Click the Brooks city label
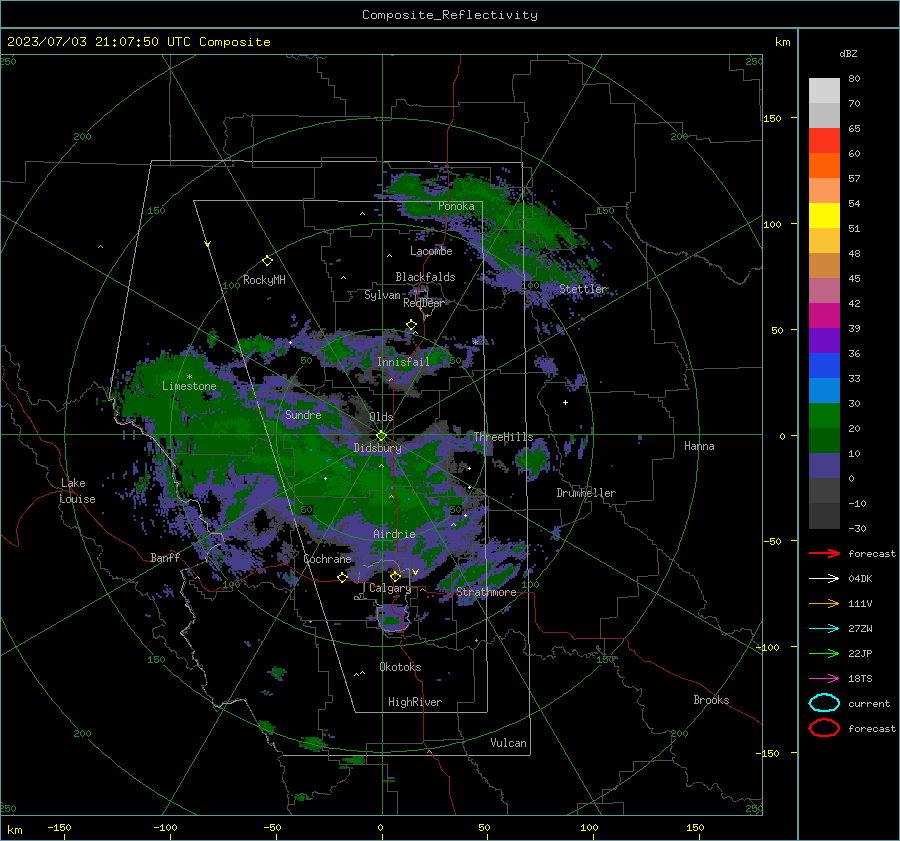900x841 pixels. point(711,700)
